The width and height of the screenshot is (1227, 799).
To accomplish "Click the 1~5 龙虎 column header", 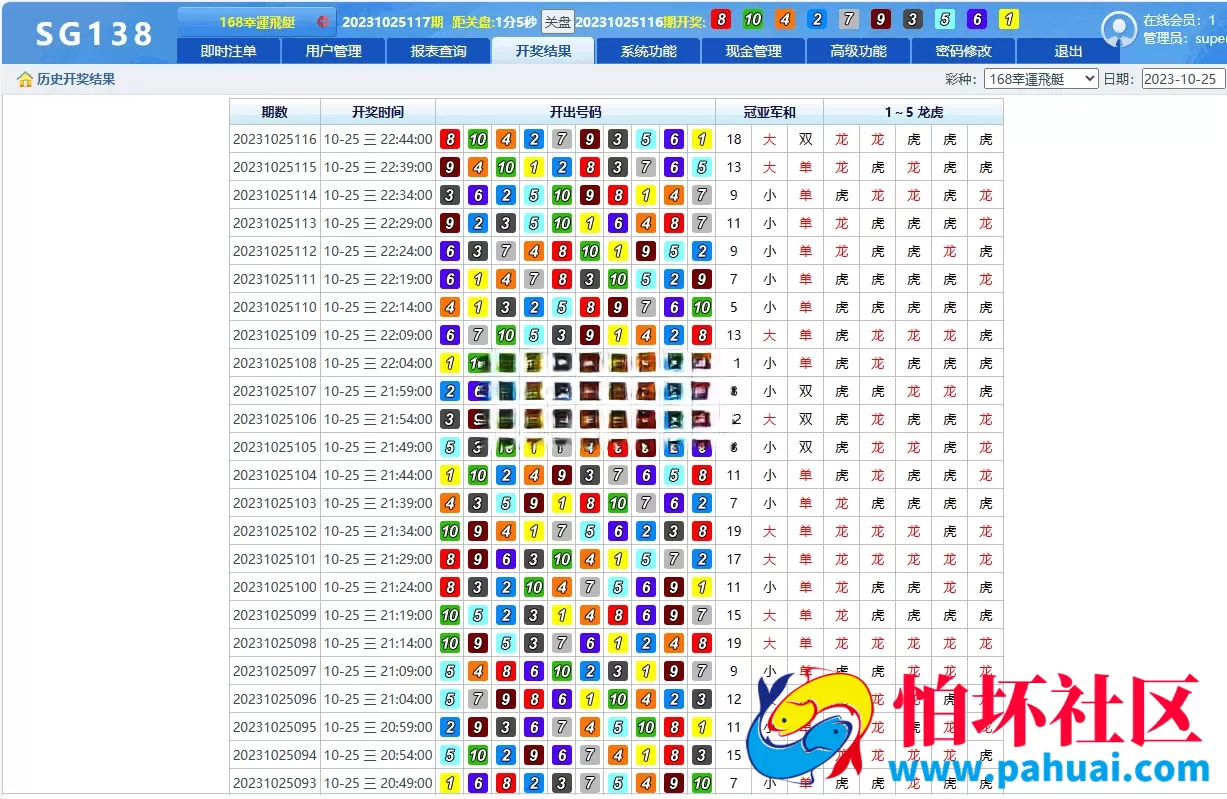I will pos(914,113).
